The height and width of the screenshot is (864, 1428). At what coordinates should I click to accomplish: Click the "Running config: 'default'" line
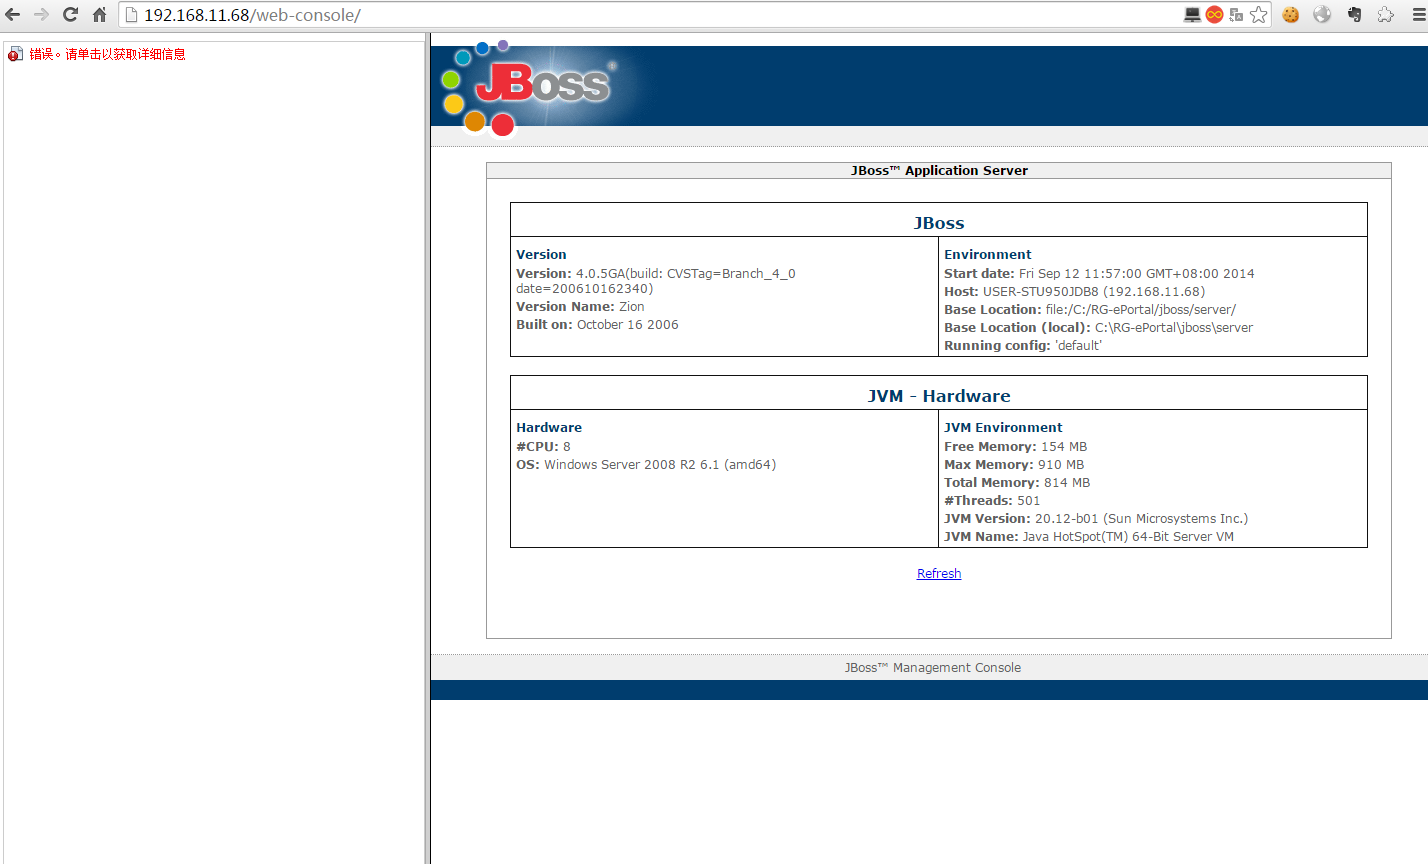pos(1023,346)
